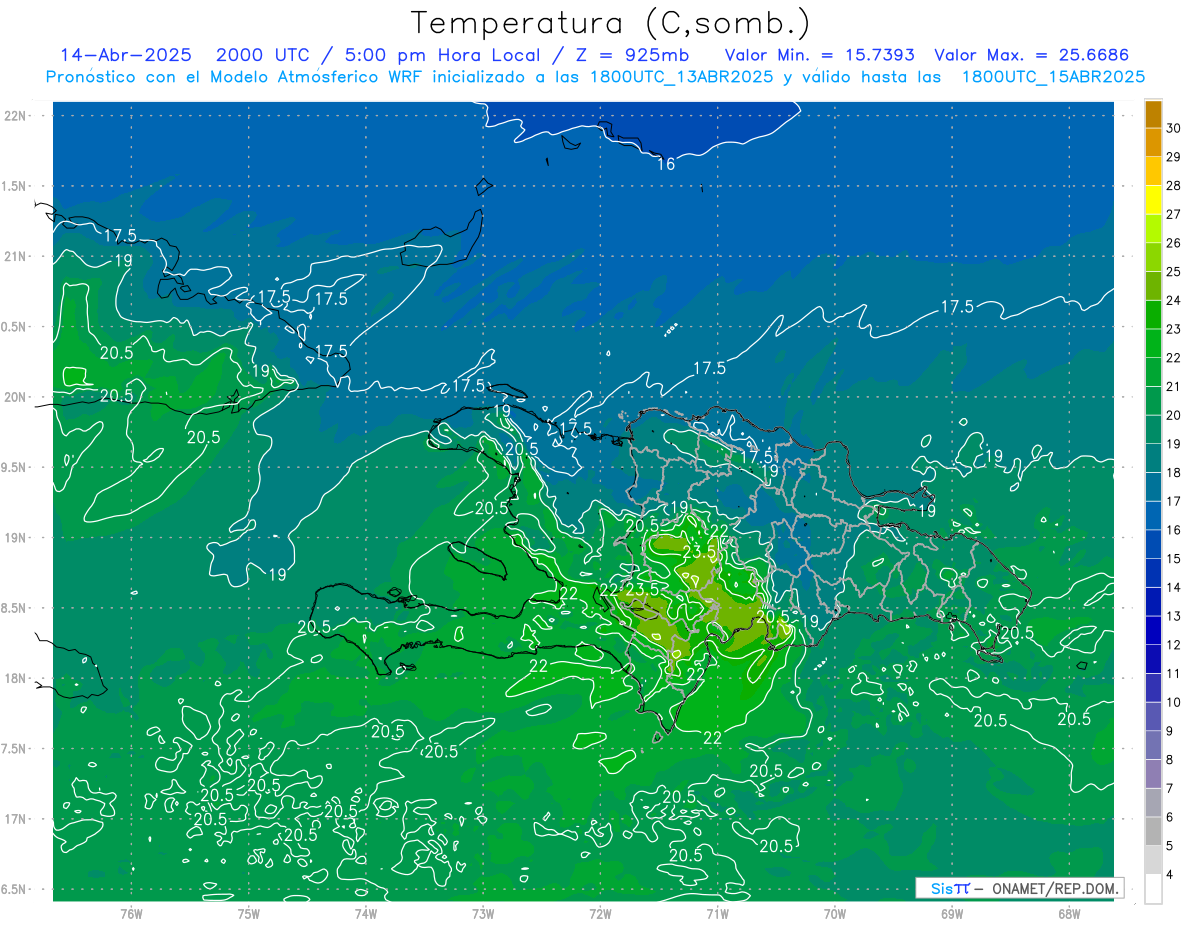Pick the green swatch between 22 and 23
The image size is (1200, 927).
1154,343
